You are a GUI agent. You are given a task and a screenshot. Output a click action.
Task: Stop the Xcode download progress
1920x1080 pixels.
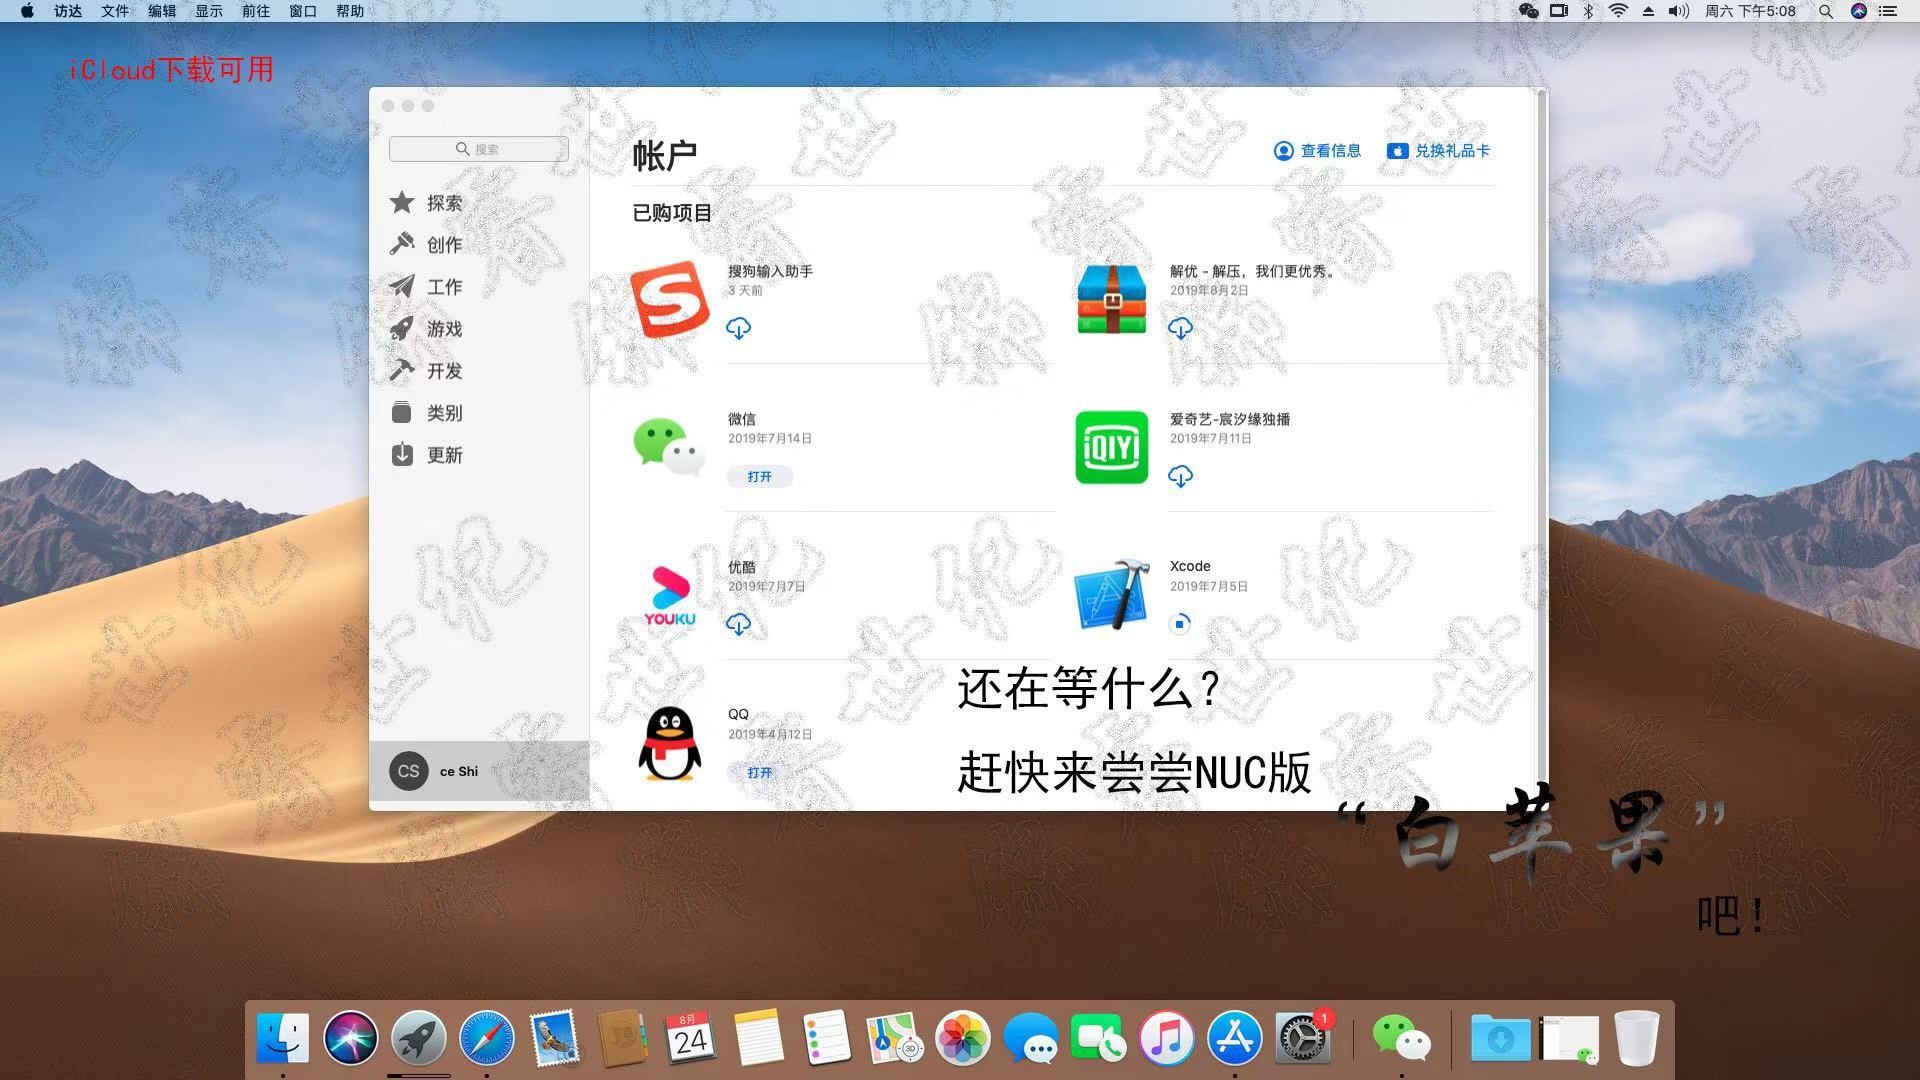1180,624
